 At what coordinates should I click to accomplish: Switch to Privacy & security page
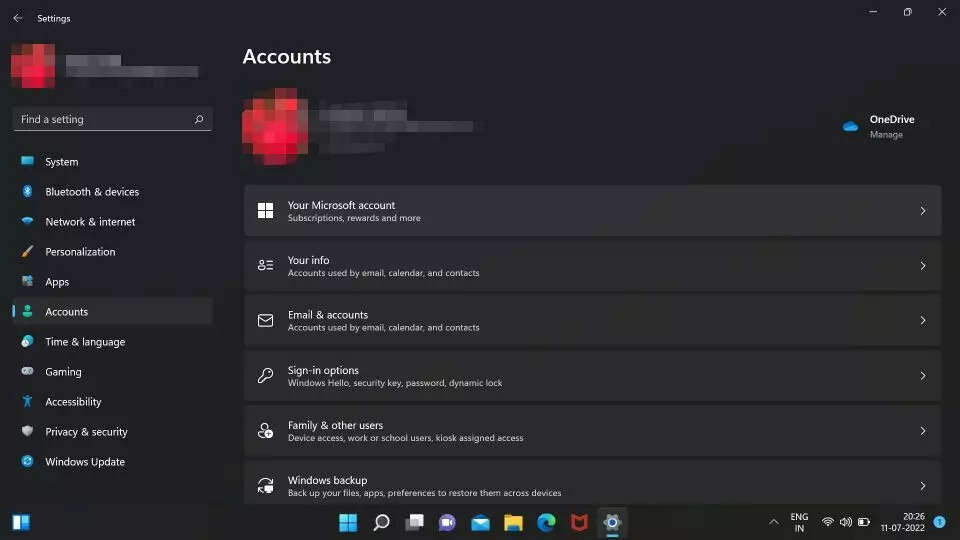[86, 432]
